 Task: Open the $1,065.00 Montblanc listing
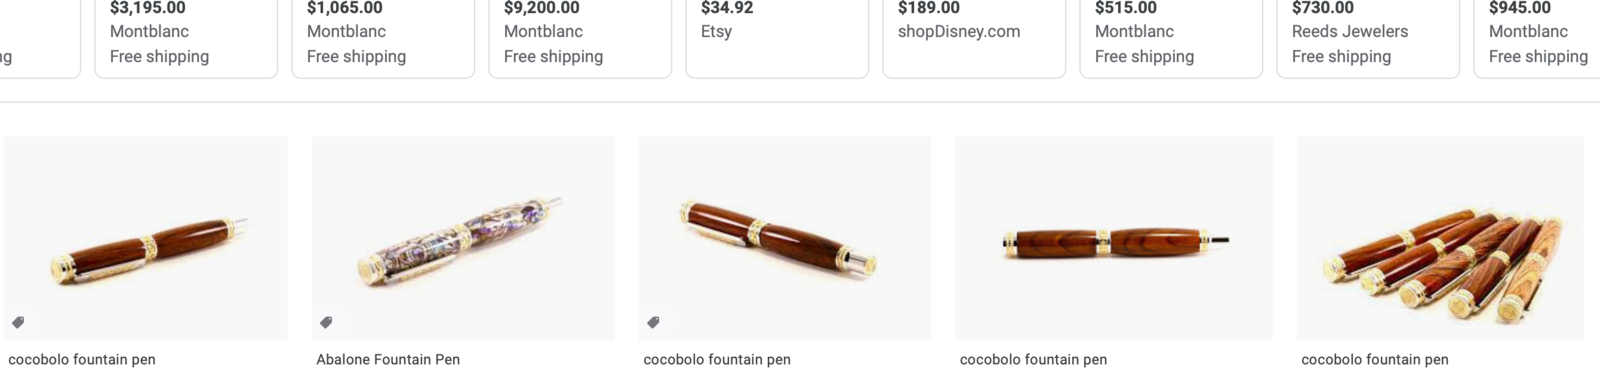click(383, 38)
